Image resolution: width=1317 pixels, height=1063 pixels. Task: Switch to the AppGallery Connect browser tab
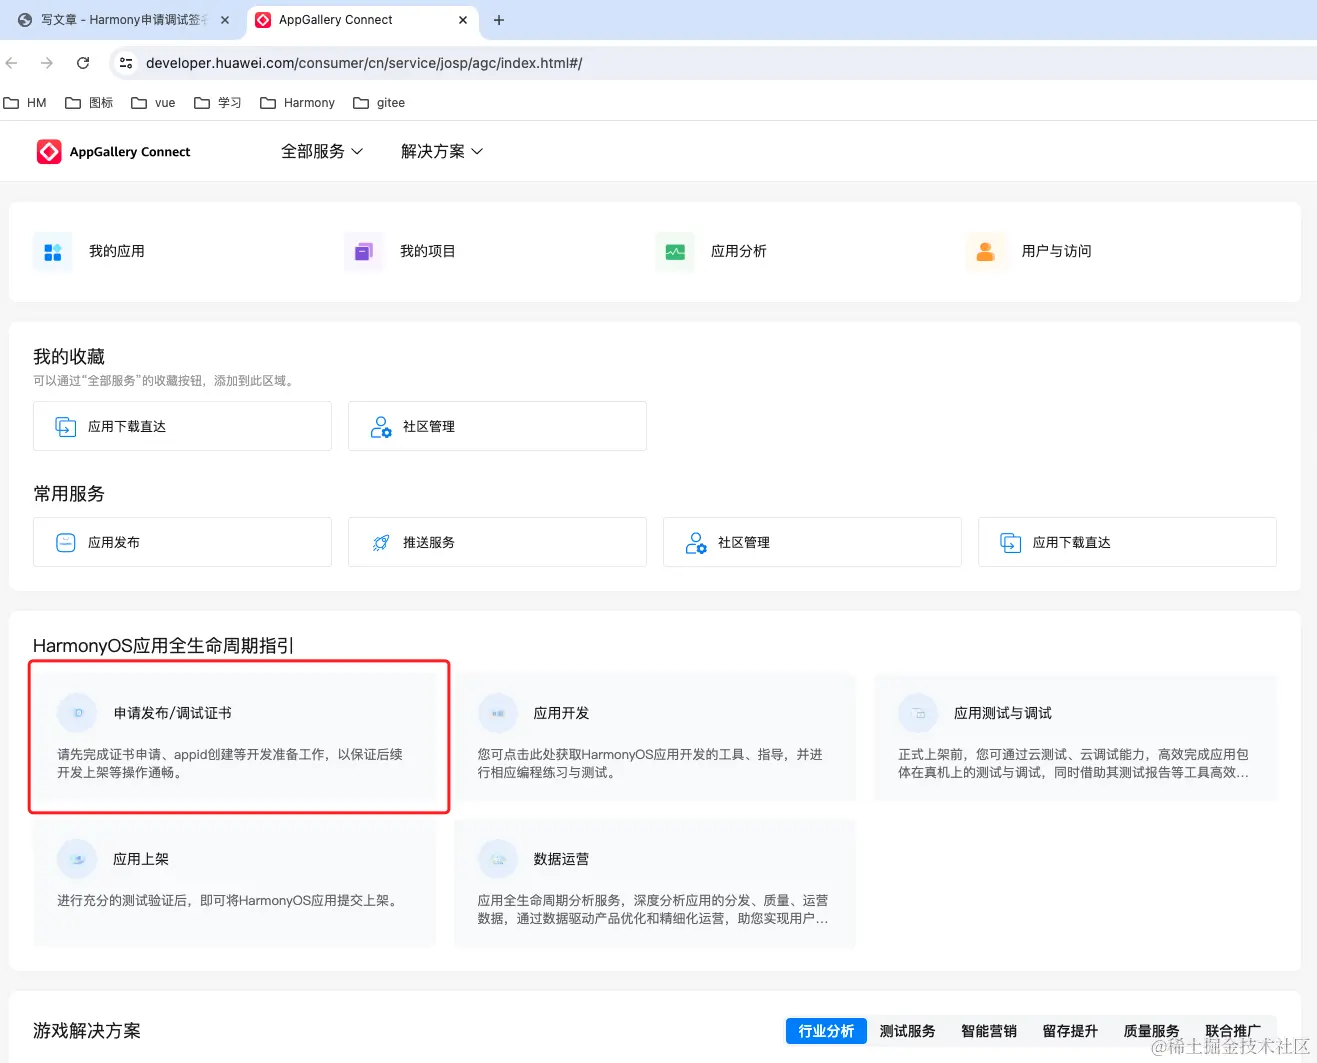(x=362, y=20)
